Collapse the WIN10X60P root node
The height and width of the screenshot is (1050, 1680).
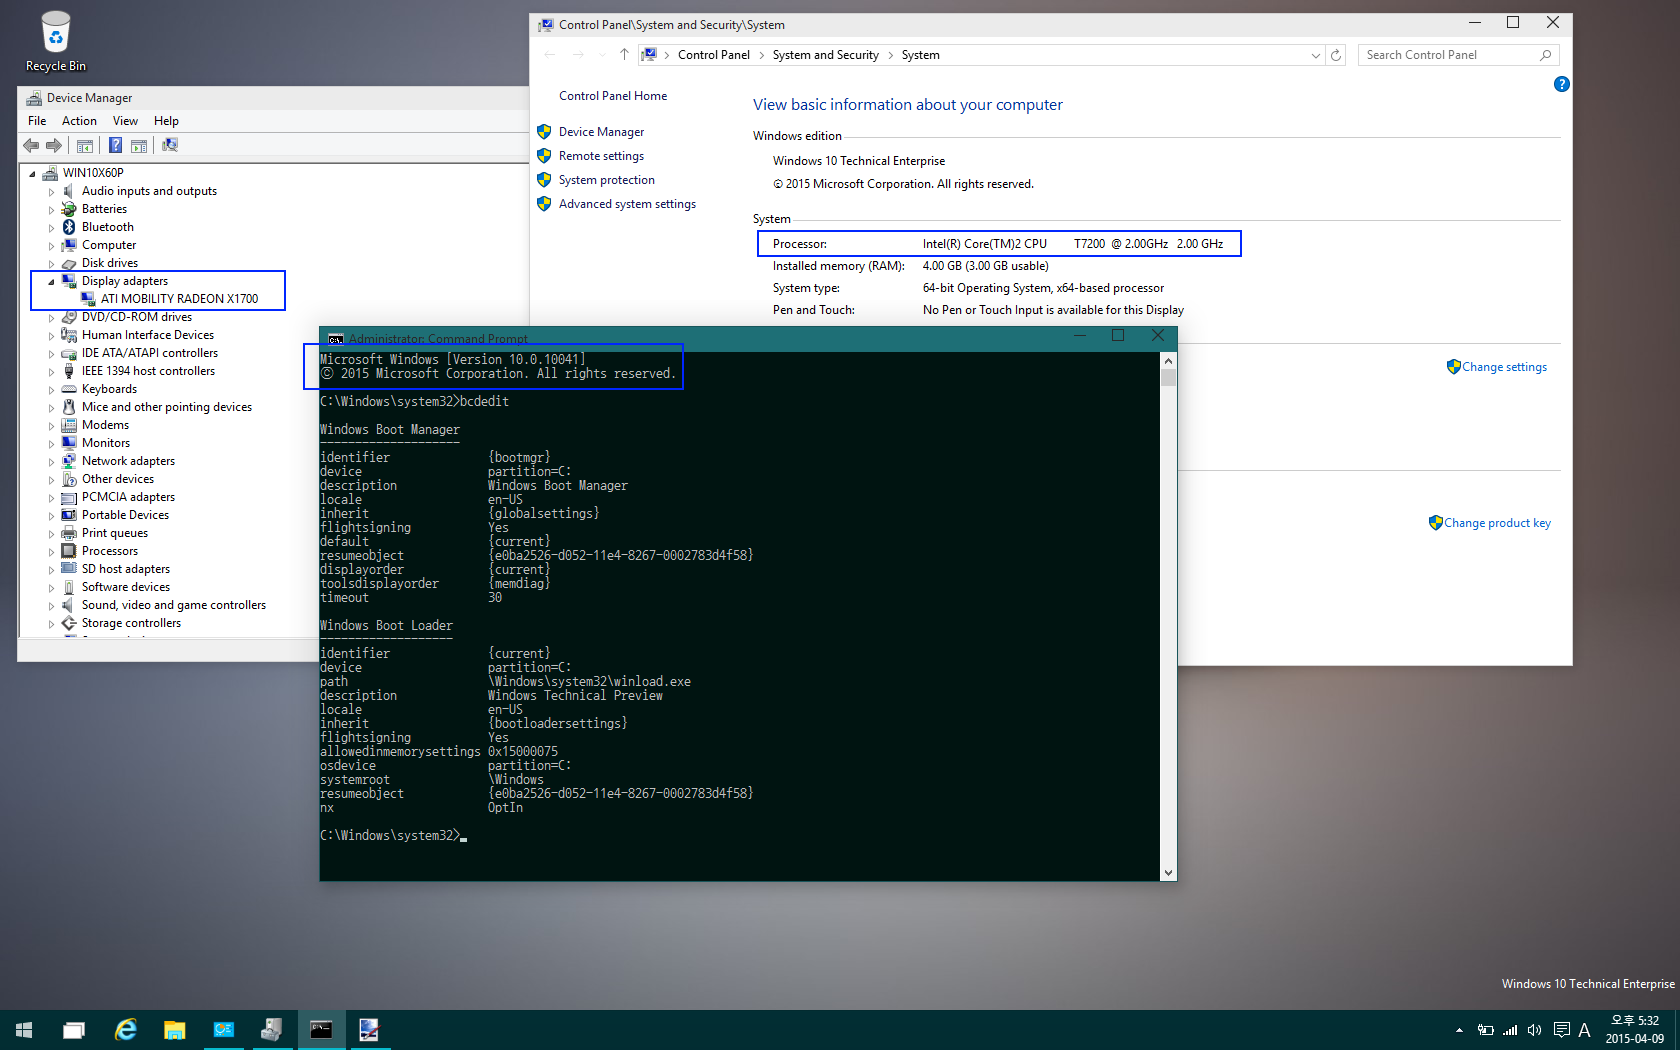point(32,173)
